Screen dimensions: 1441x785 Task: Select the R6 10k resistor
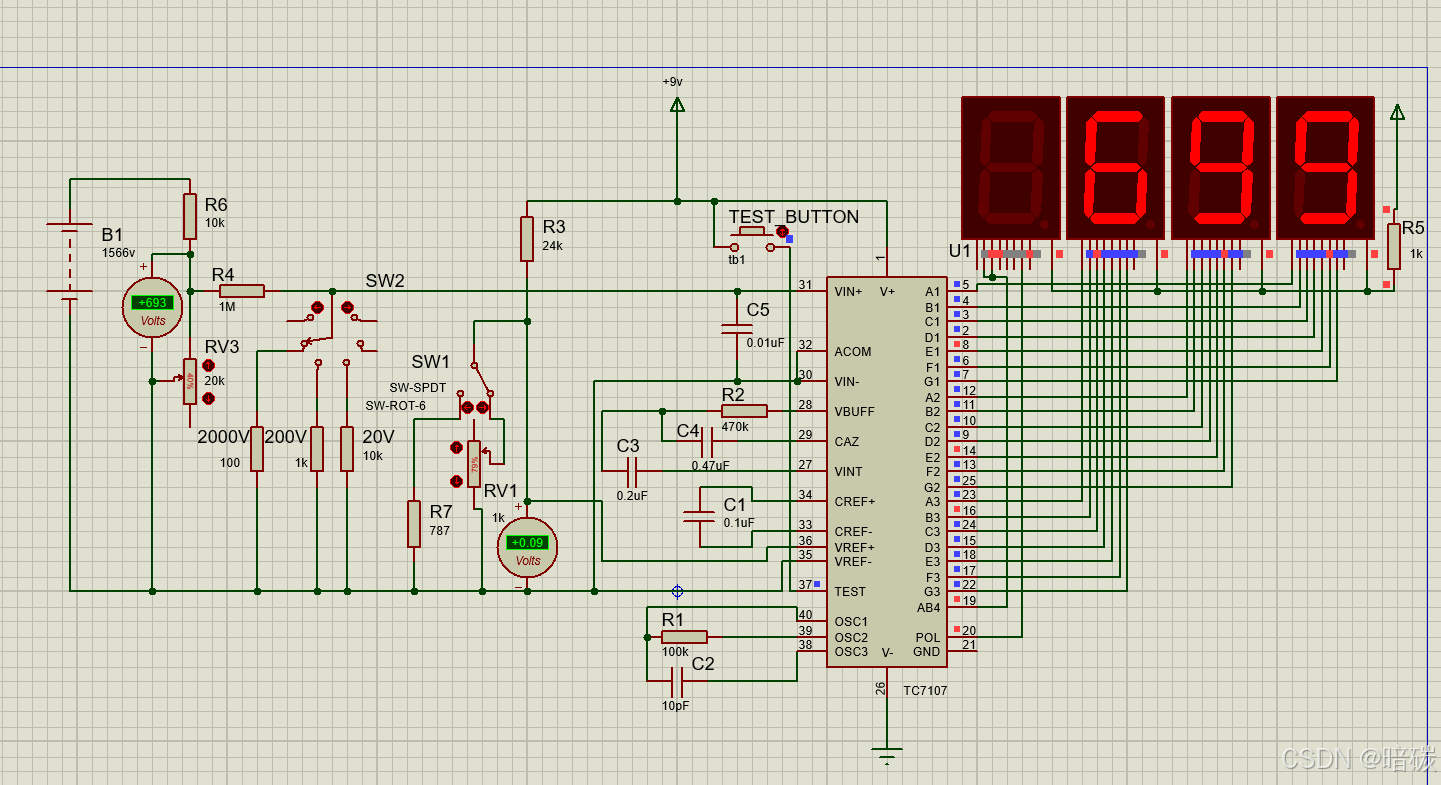coord(190,216)
